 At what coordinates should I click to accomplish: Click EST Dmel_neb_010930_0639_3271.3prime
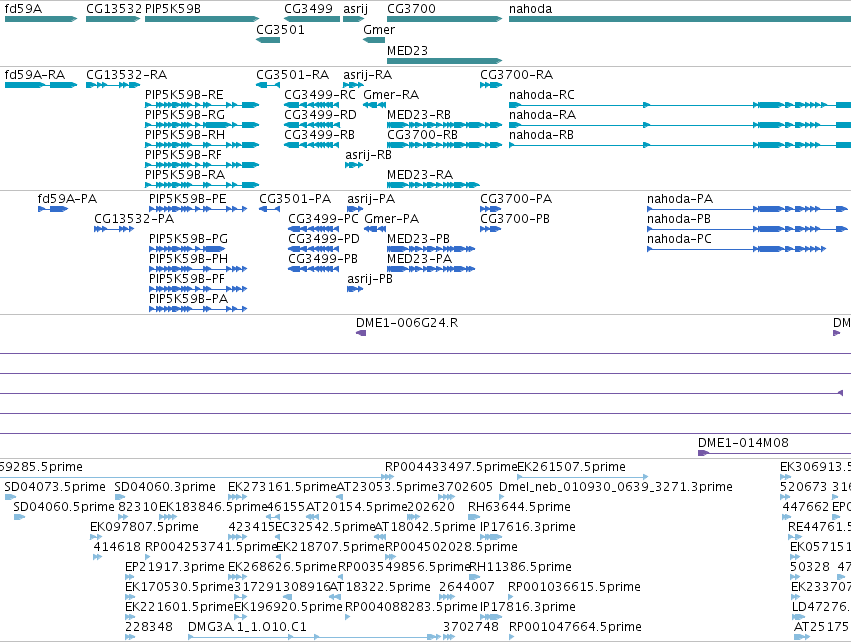click(x=616, y=487)
